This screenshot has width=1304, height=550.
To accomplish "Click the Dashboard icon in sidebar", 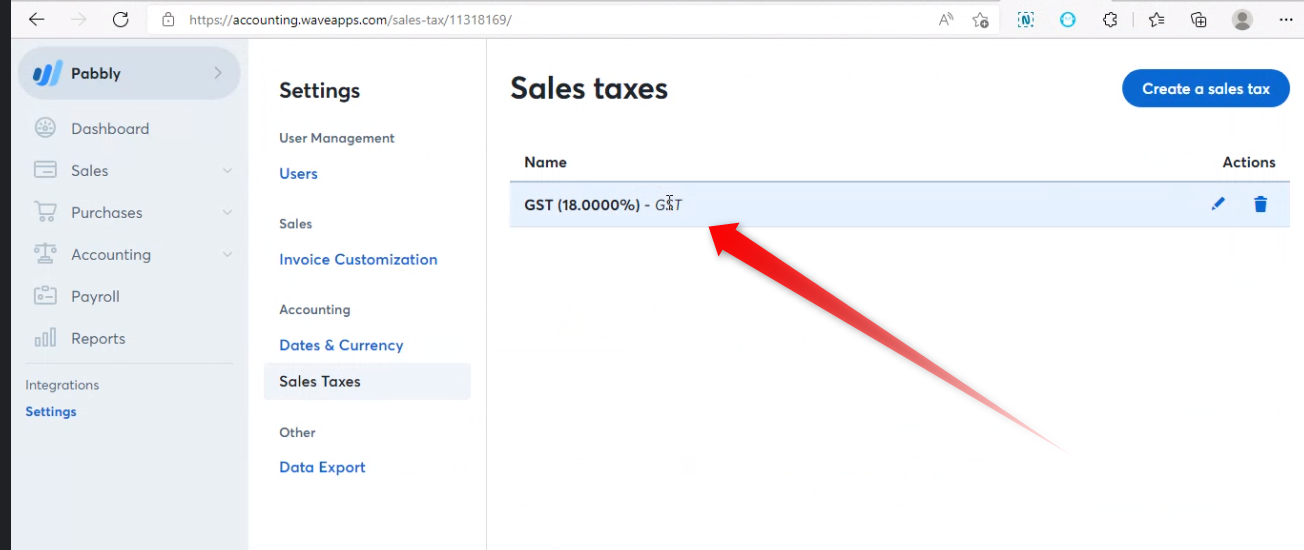I will pyautogui.click(x=45, y=128).
